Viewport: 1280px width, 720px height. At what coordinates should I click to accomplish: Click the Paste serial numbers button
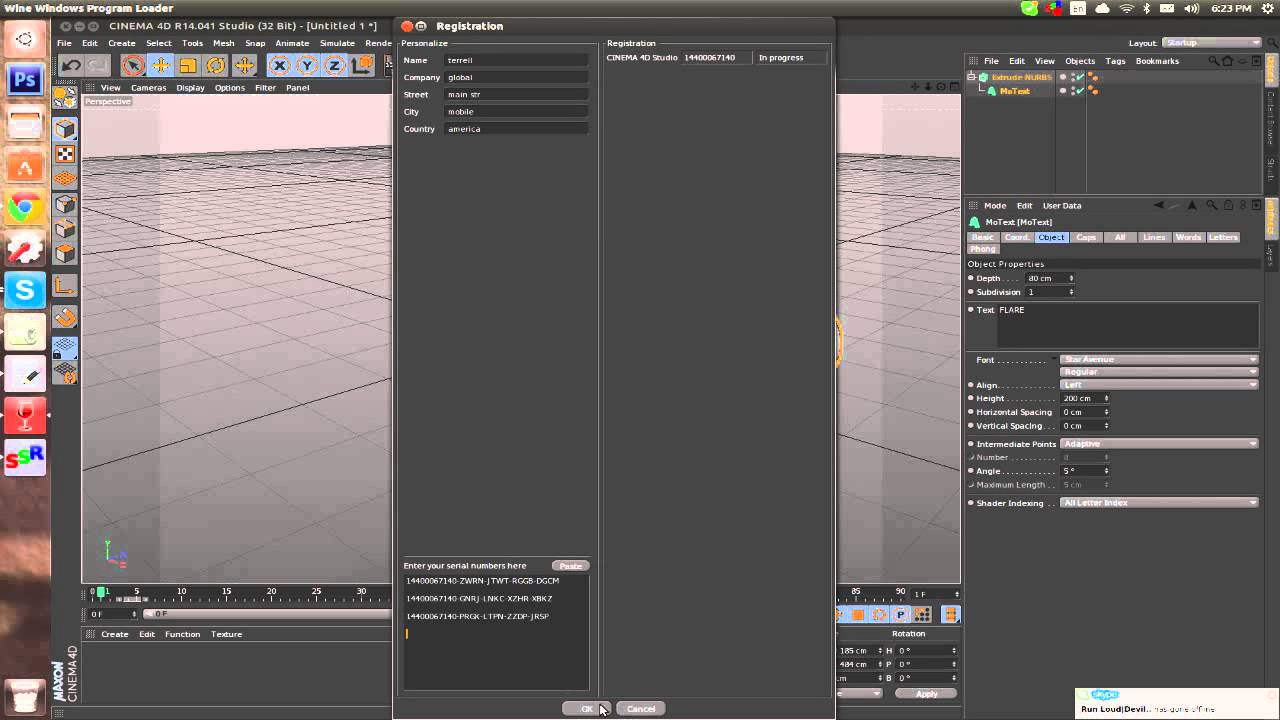pyautogui.click(x=570, y=566)
